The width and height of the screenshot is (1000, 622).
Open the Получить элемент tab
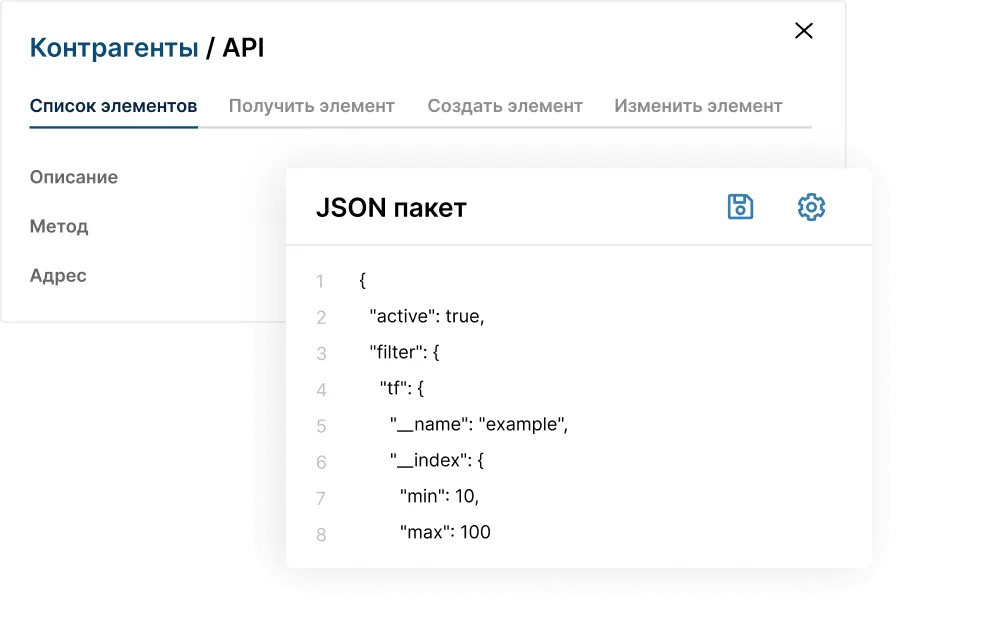tap(311, 106)
